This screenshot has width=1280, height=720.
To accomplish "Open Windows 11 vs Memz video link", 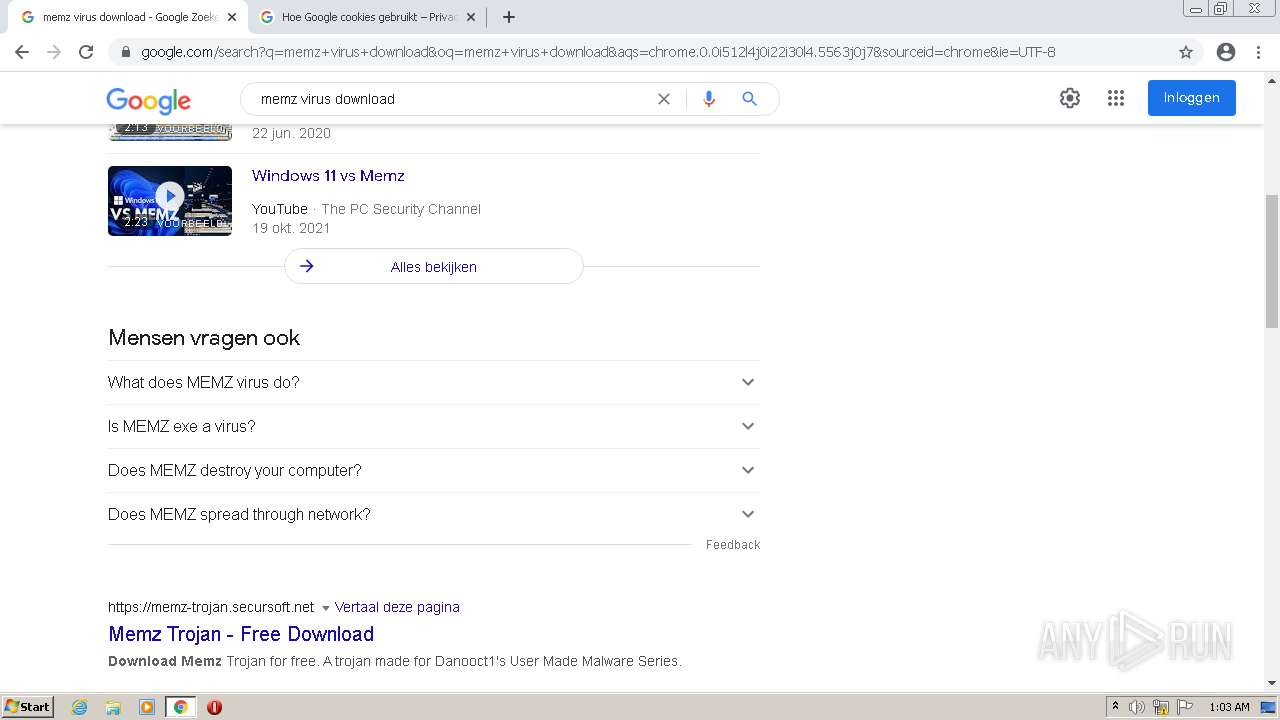I will [328, 176].
